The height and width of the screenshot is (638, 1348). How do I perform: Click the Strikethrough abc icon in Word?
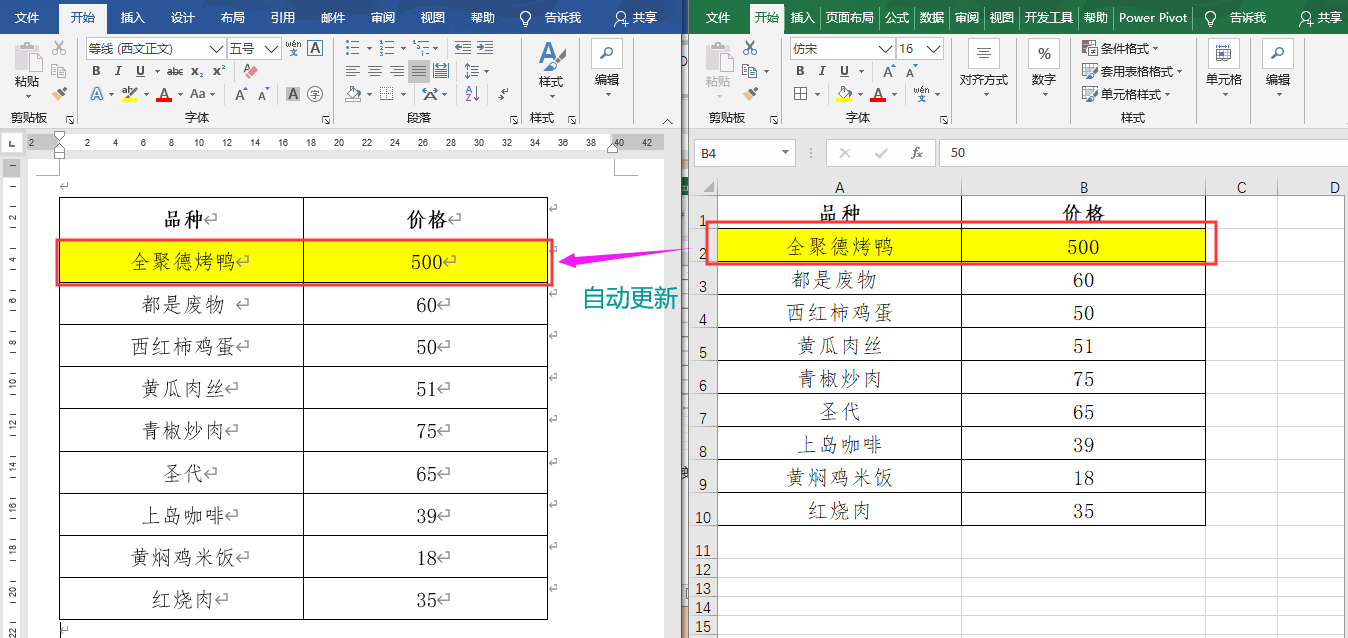coord(175,71)
